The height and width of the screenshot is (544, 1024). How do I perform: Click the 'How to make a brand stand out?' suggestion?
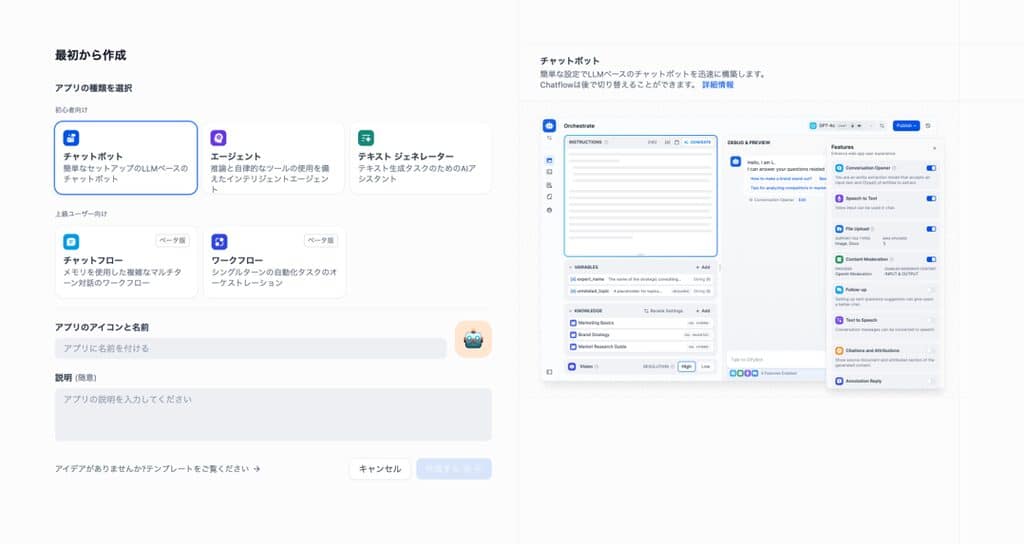coord(781,178)
